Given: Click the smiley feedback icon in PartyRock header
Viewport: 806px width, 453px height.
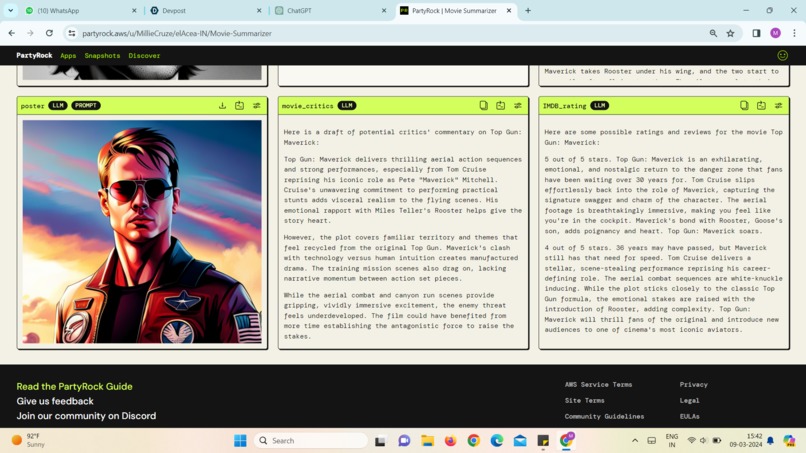Looking at the screenshot, I should [782, 56].
